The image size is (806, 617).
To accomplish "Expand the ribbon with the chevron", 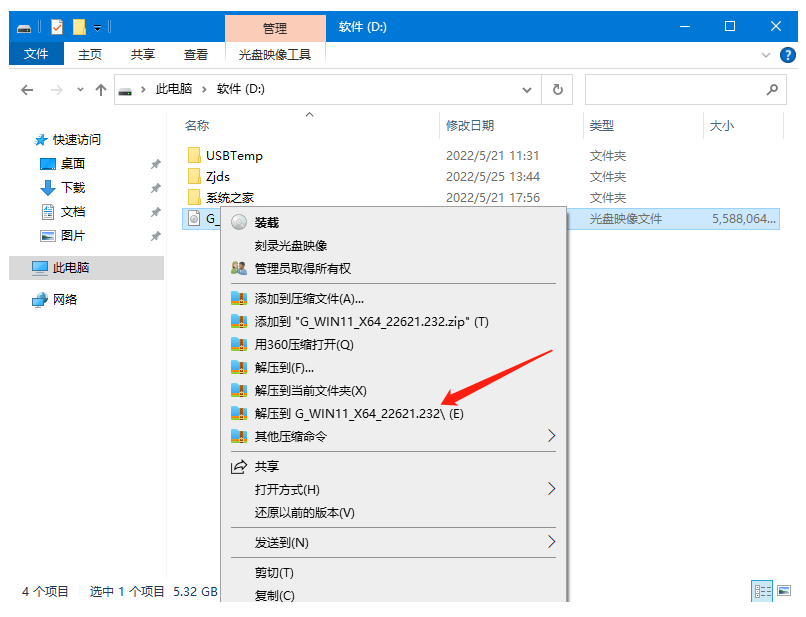I will pos(765,55).
